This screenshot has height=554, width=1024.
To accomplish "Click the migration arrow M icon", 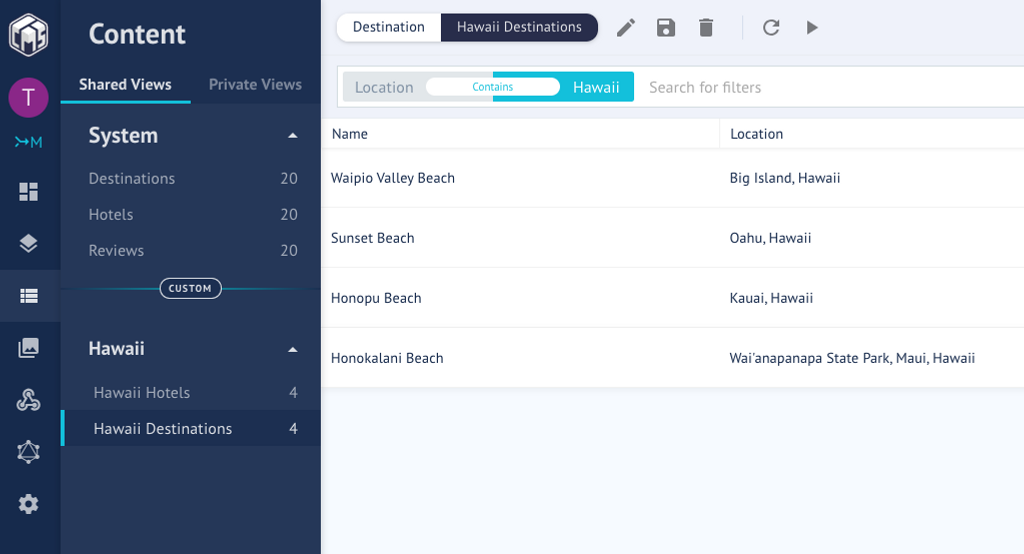I will [28, 142].
